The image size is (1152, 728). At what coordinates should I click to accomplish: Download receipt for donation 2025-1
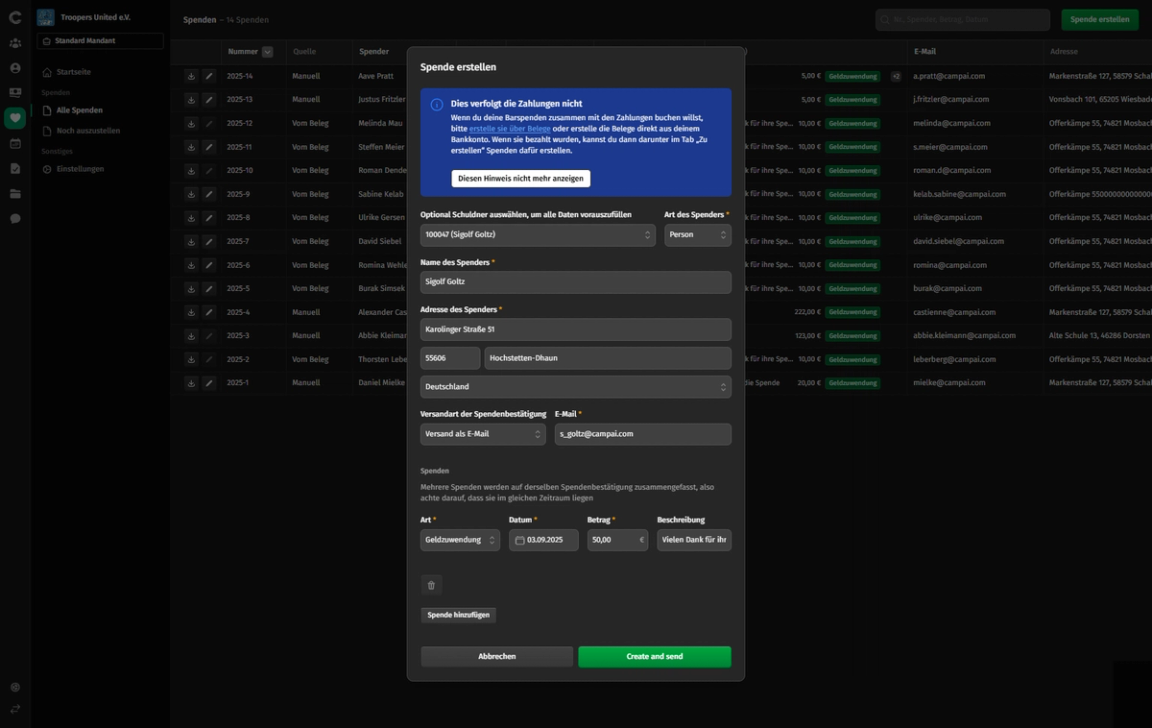(191, 383)
